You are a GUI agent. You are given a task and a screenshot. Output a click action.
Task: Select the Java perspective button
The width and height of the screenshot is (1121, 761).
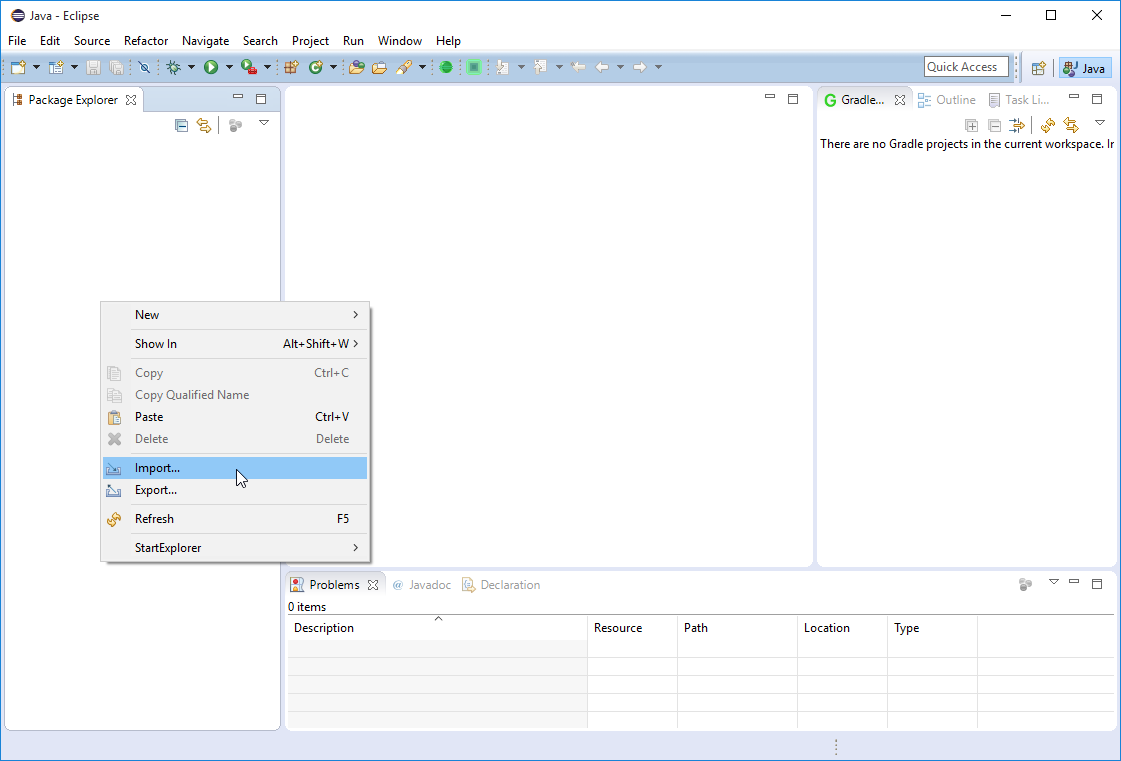(x=1084, y=68)
